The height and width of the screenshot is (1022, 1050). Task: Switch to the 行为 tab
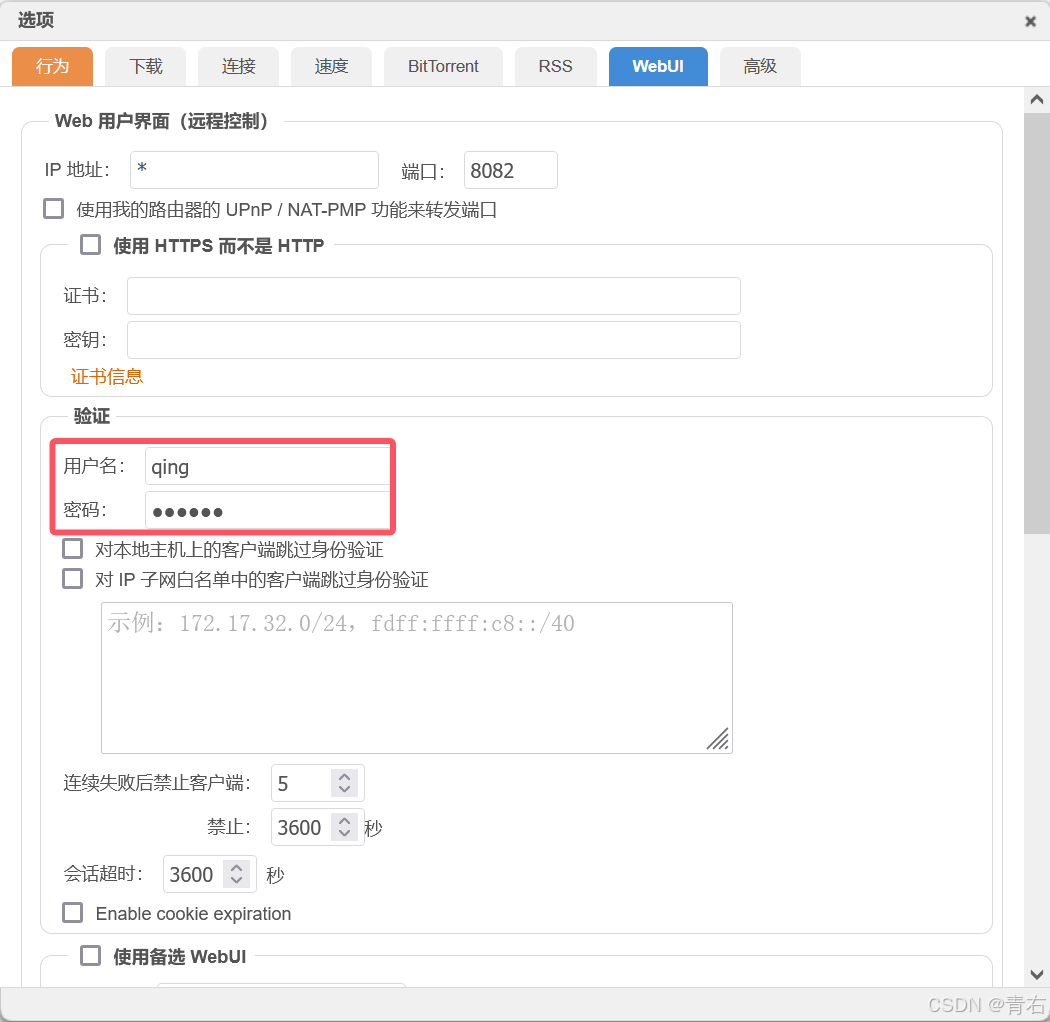click(52, 66)
